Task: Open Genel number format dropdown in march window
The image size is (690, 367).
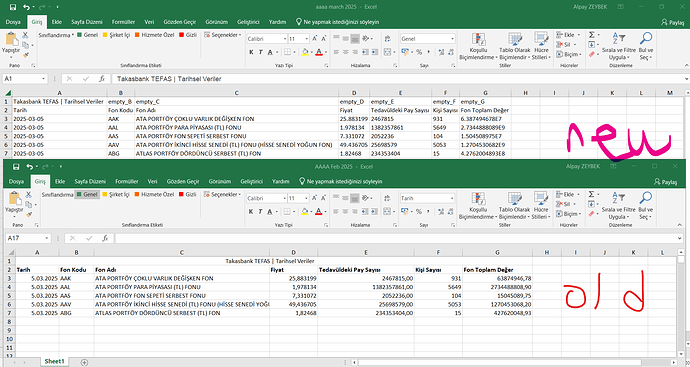Action: 452,39
